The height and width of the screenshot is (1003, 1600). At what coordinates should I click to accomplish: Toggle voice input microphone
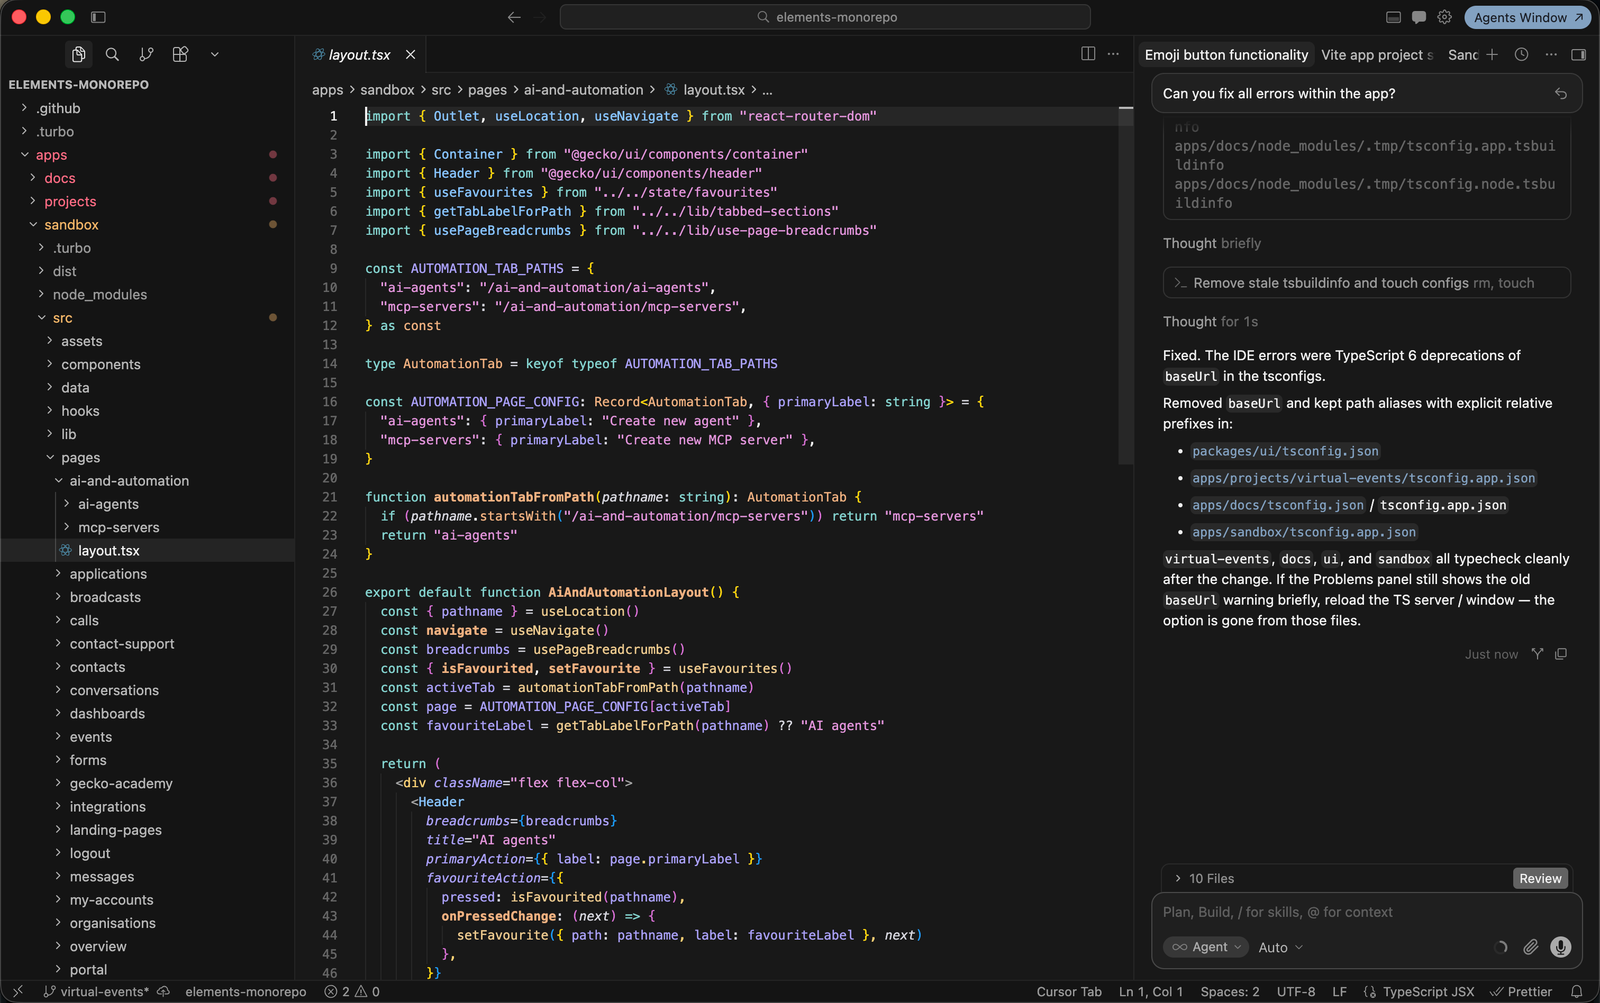[1560, 947]
